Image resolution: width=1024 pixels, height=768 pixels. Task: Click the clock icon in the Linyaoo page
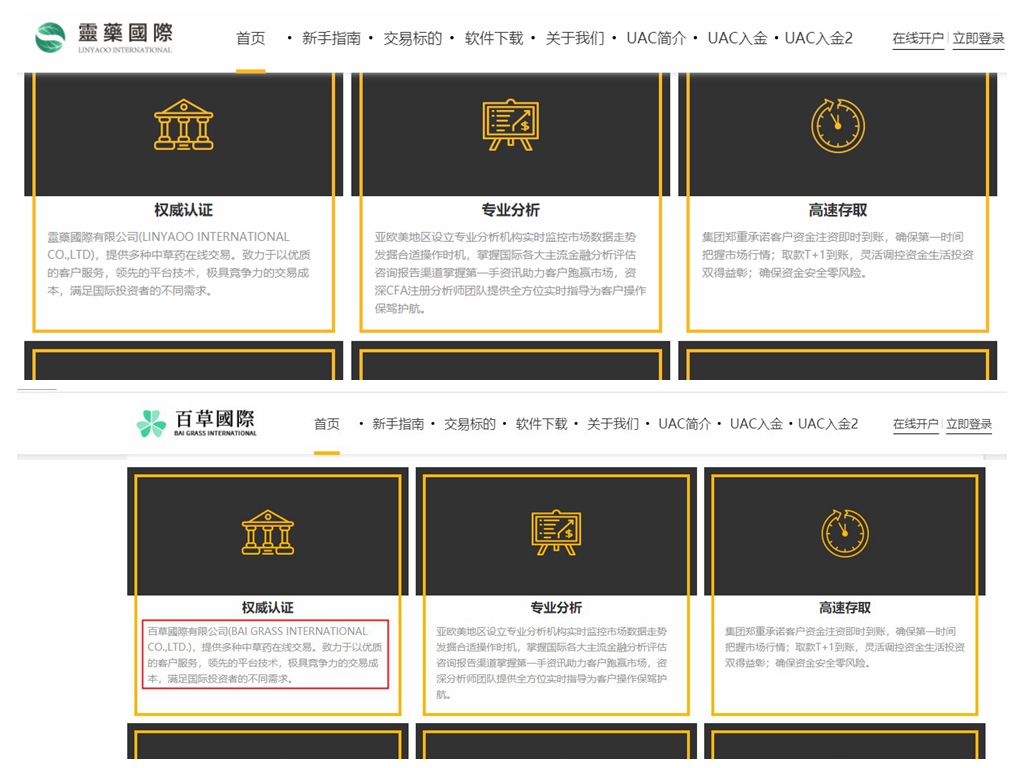837,125
